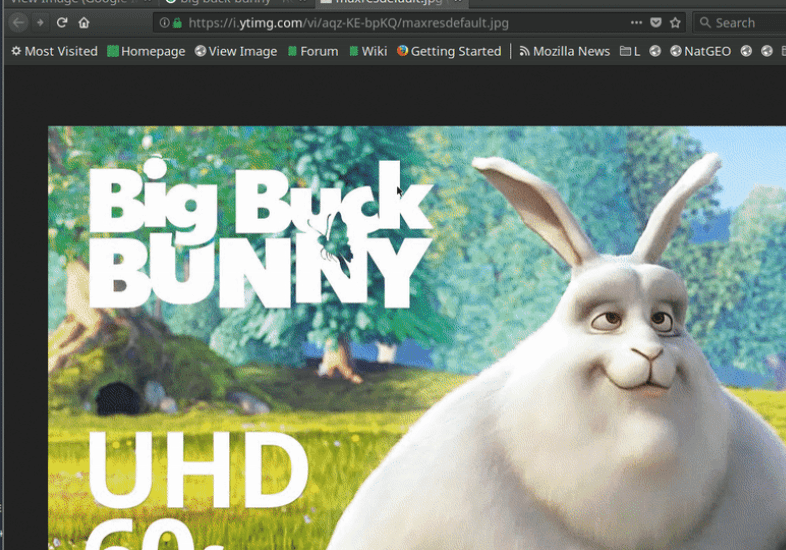
Task: Open the page actions three-dot menu
Action: (x=636, y=23)
